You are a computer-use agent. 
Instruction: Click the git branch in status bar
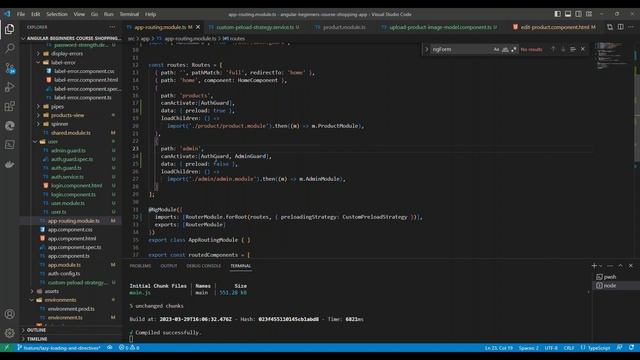[x=59, y=348]
